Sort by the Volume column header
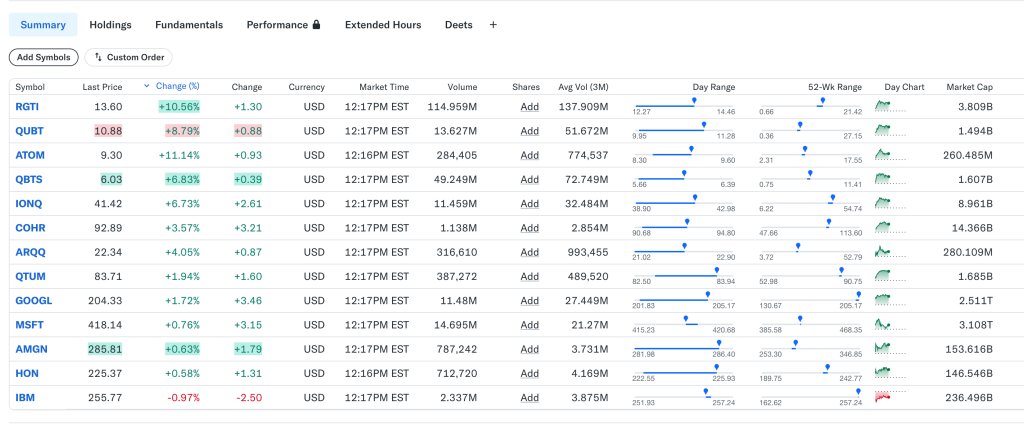The width and height of the screenshot is (1024, 432). (x=462, y=87)
